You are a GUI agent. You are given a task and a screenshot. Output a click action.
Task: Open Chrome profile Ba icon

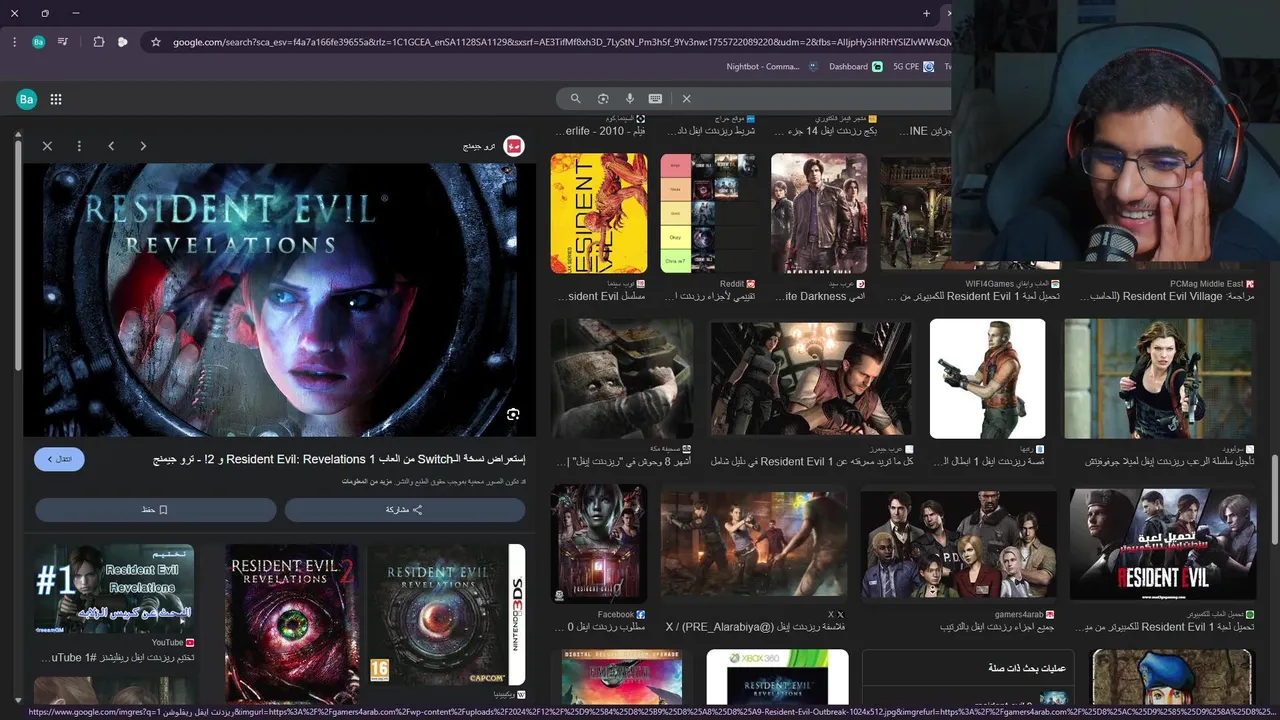click(38, 42)
